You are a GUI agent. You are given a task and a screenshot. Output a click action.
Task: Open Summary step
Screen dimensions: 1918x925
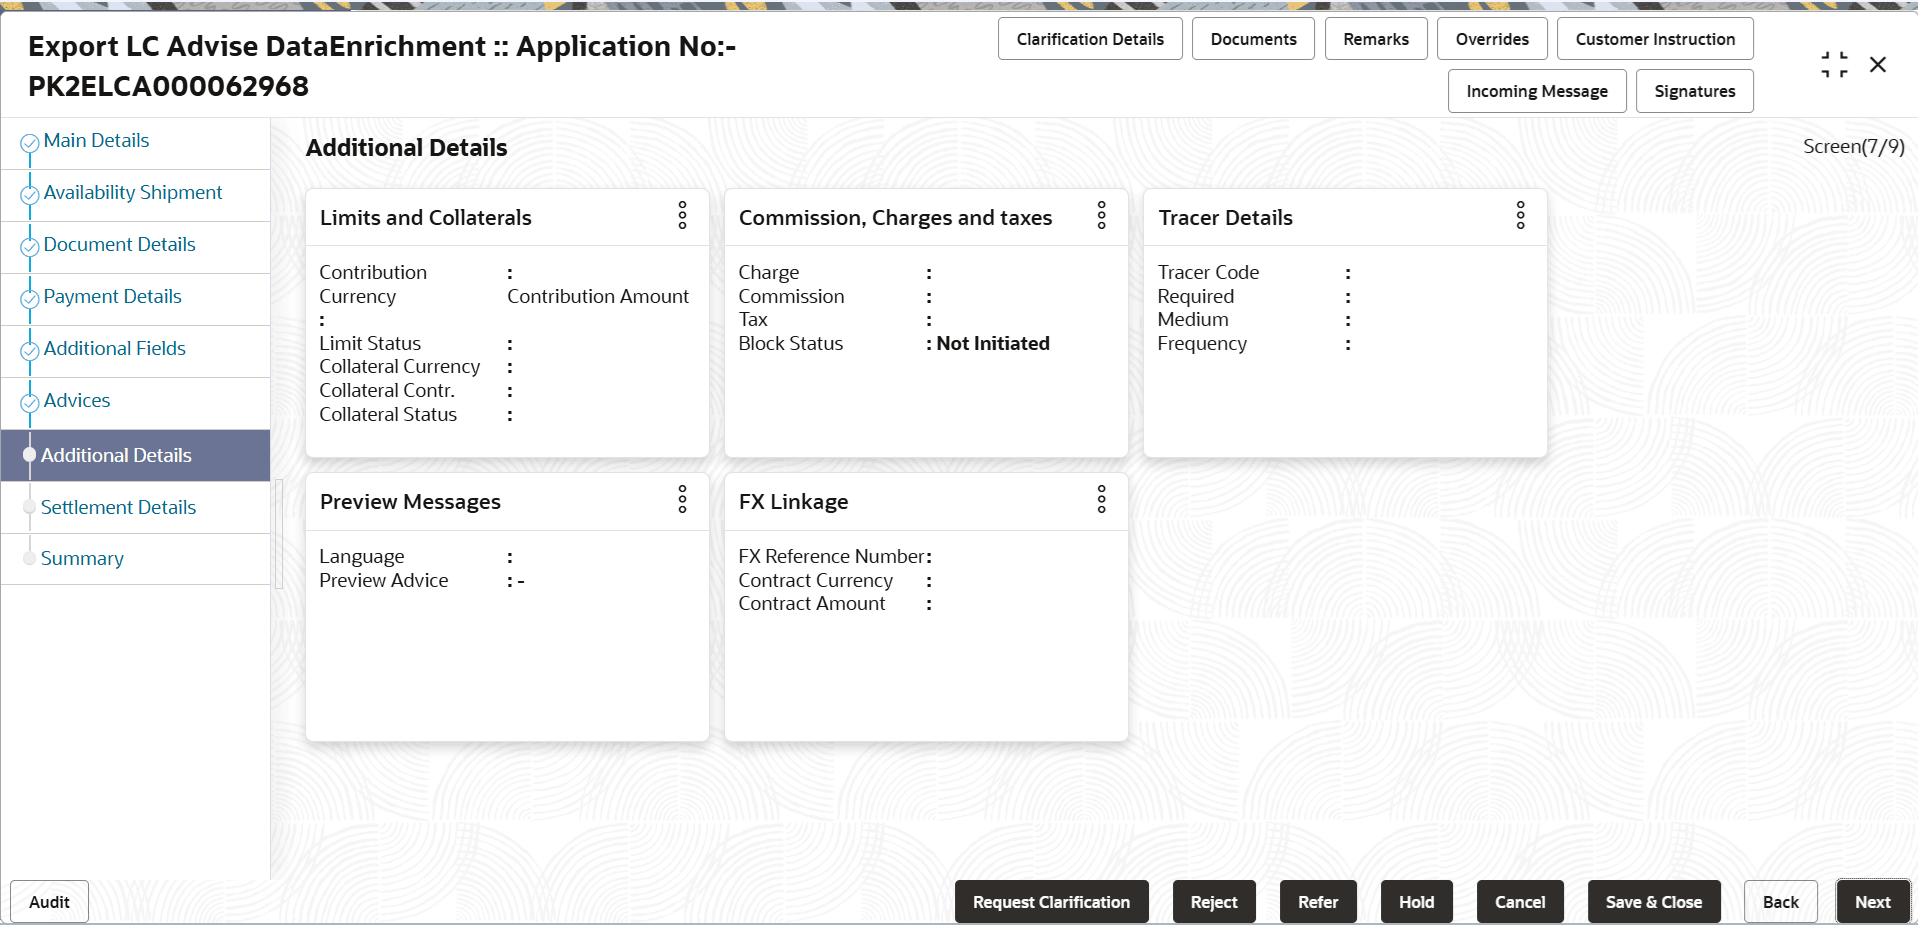[x=82, y=559]
